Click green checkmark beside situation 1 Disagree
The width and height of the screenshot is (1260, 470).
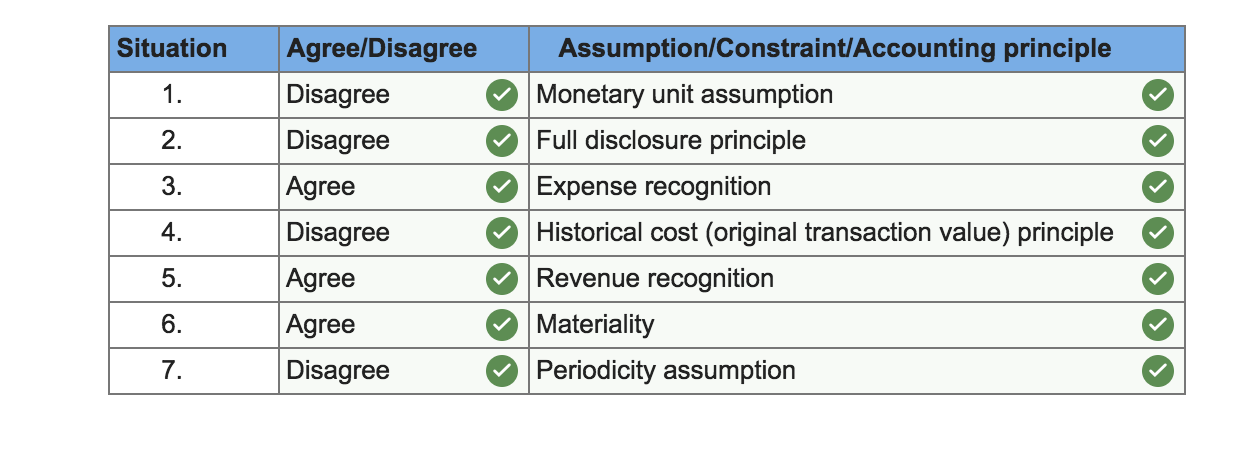(501, 95)
